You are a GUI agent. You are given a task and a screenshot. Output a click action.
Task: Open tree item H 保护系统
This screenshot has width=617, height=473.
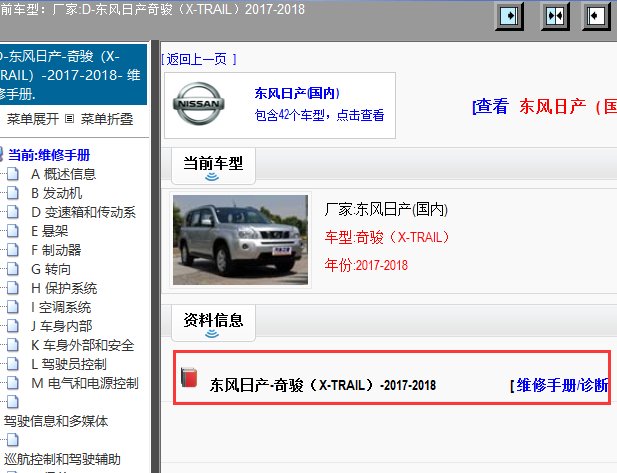click(64, 288)
